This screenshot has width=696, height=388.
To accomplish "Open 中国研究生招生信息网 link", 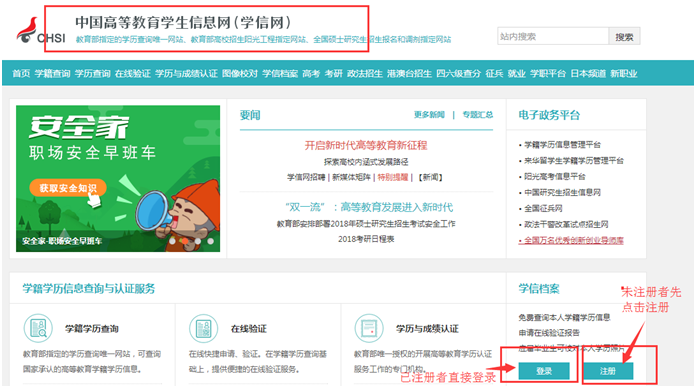I will pyautogui.click(x=562, y=192).
